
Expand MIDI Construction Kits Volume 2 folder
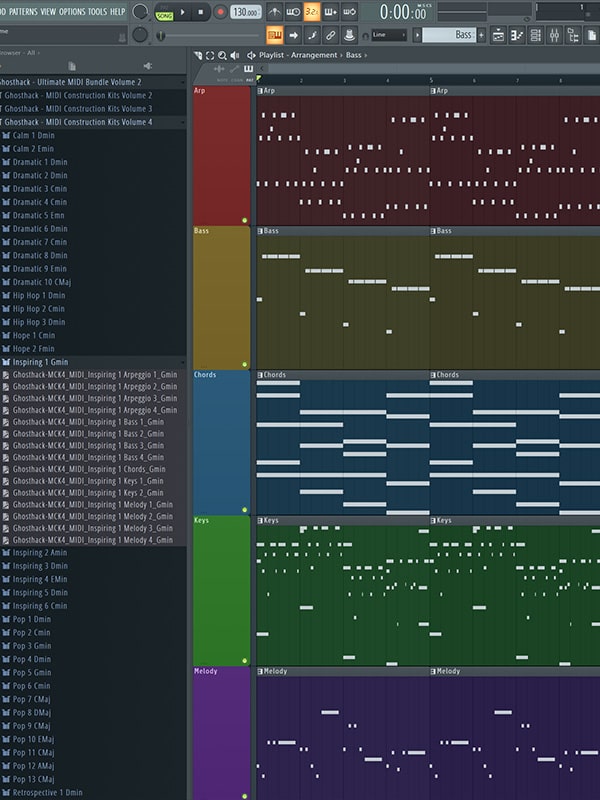pos(93,95)
